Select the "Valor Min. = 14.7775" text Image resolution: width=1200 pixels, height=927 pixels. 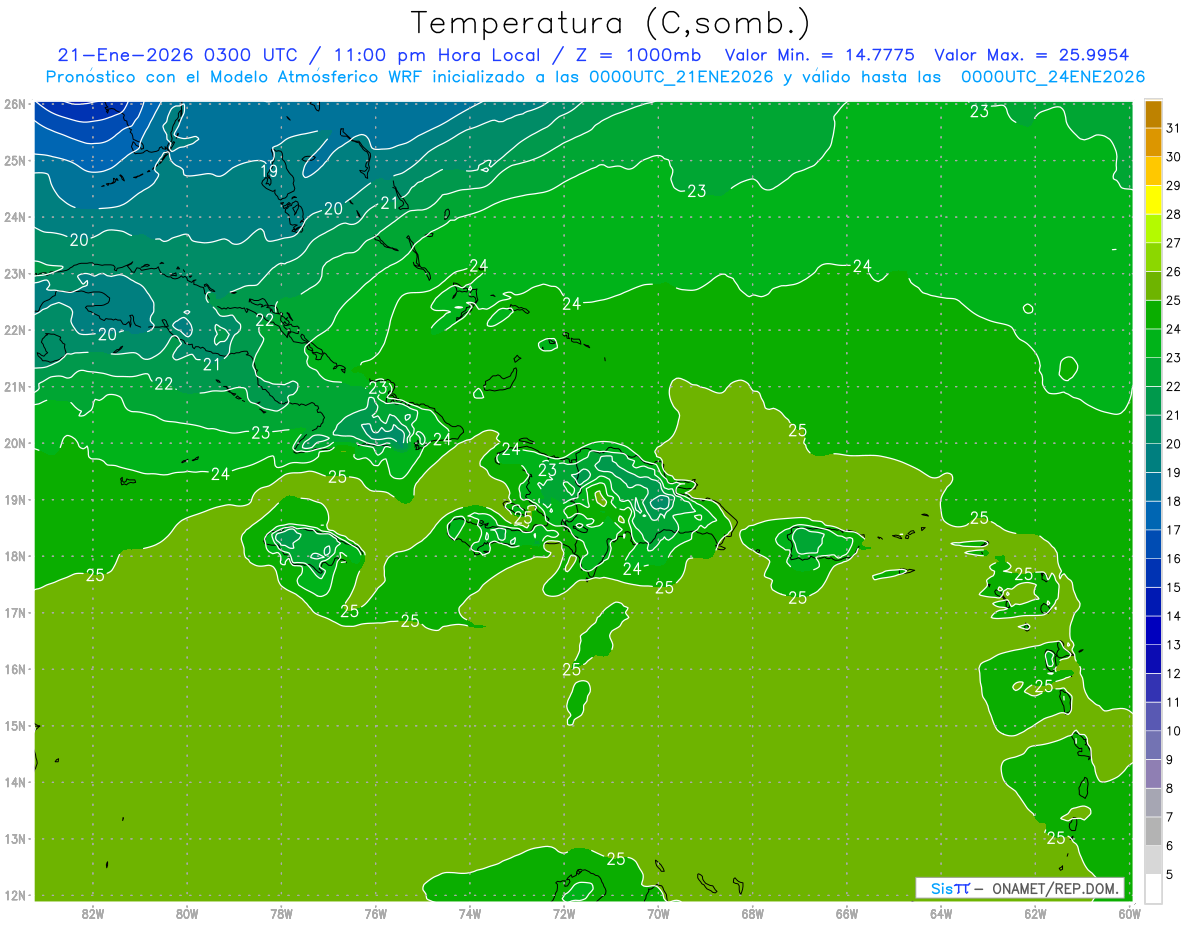[x=819, y=55]
